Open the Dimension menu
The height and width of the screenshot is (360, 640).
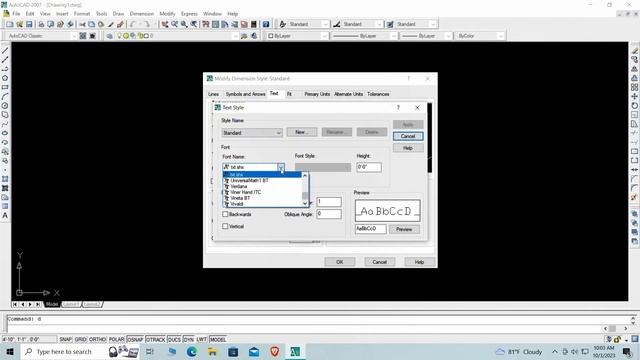tap(142, 14)
